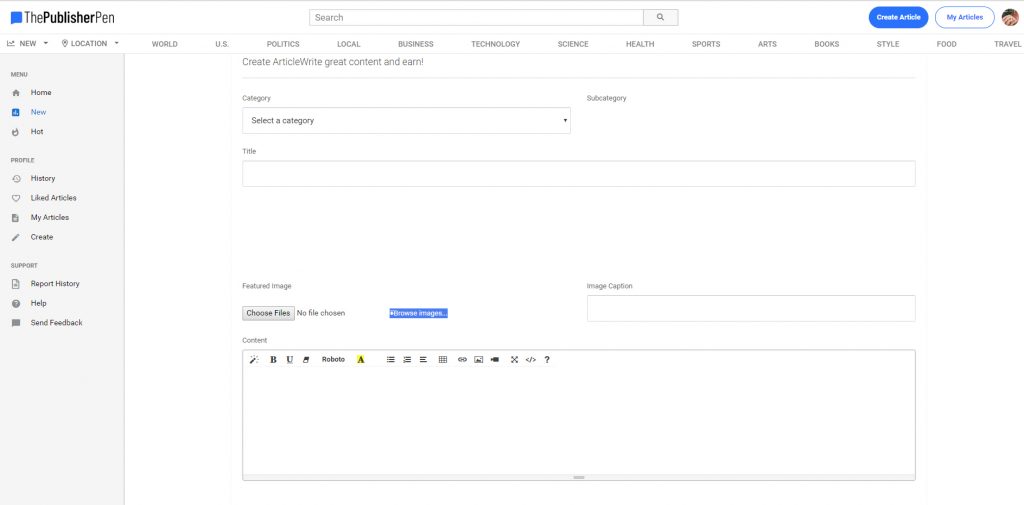This screenshot has width=1024, height=505.
Task: Toggle fullscreen mode for the editor
Action: [515, 359]
